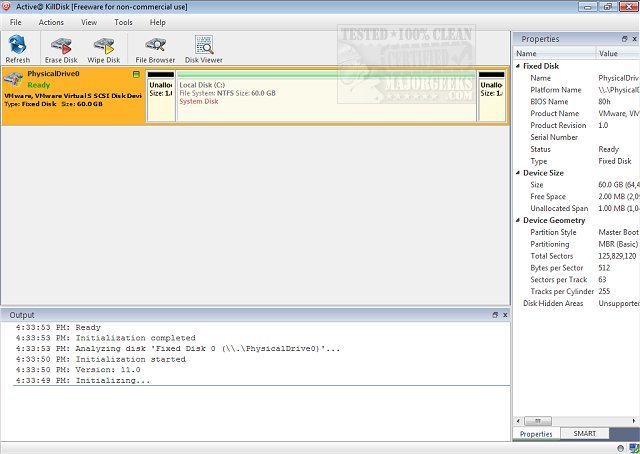Launch the Wipe Disk tool
Image resolution: width=640 pixels, height=454 pixels.
[104, 47]
